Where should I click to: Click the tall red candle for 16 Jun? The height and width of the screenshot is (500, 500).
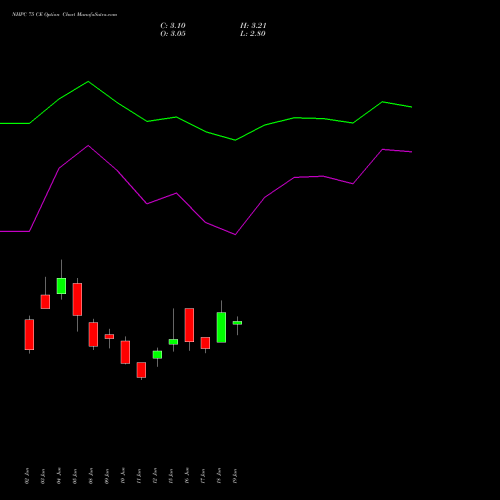189,325
